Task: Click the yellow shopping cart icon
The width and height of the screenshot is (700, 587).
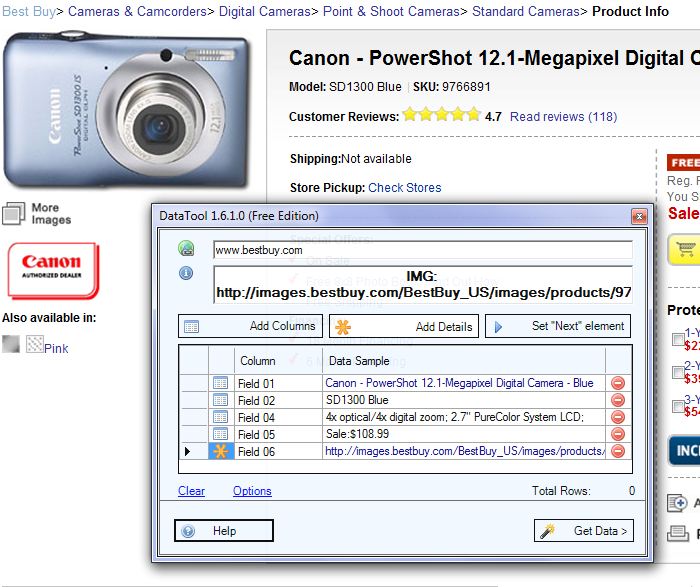Action: pyautogui.click(x=686, y=249)
